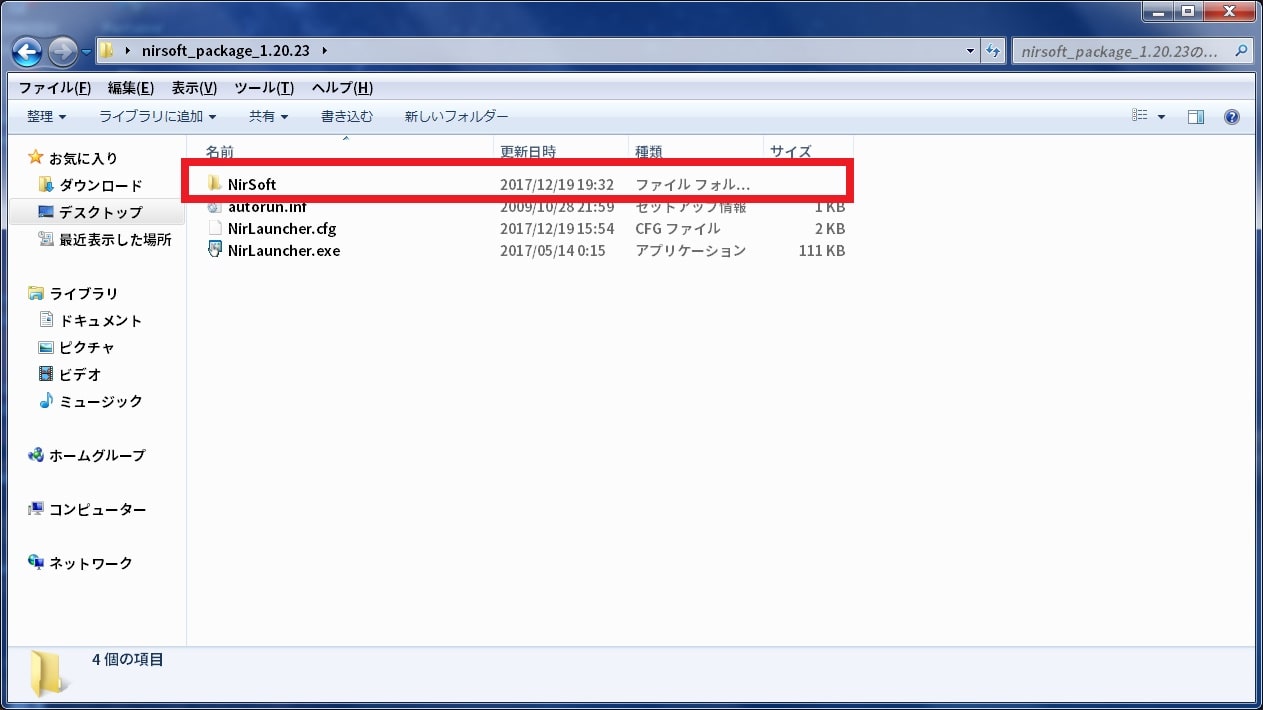Click the ダウンロード folder icon

pyautogui.click(x=45, y=184)
